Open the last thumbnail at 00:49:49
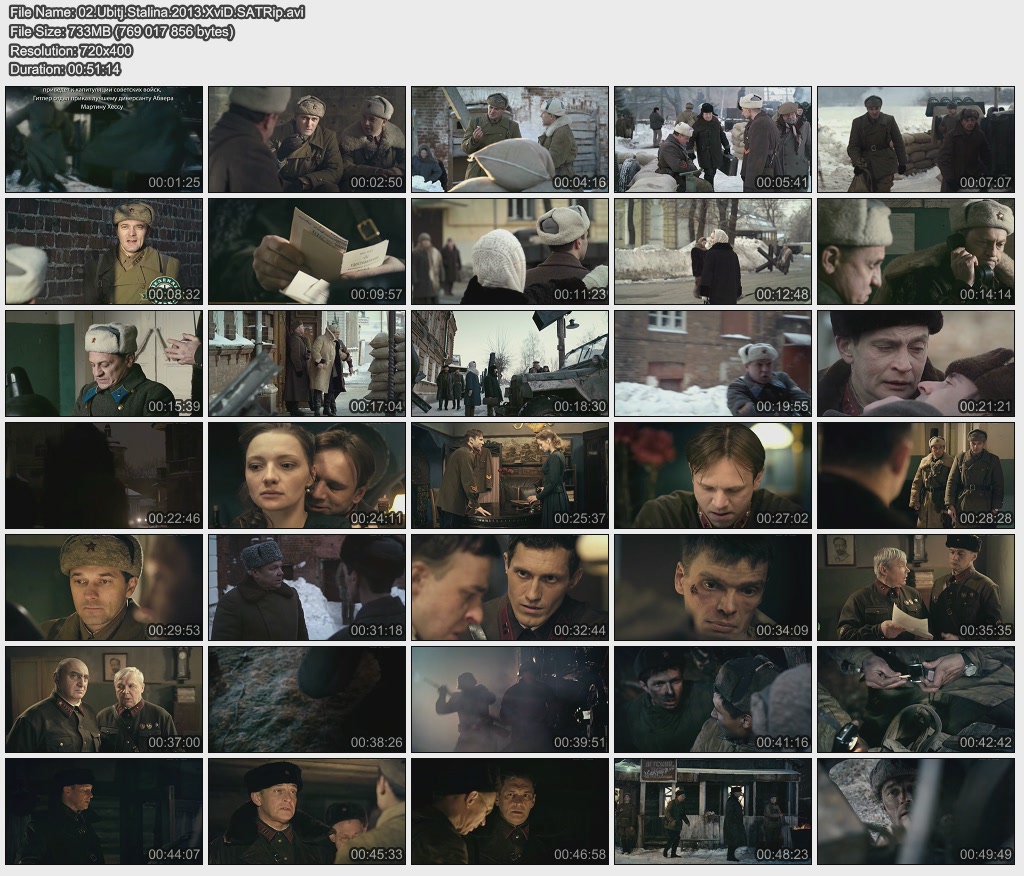 [x=915, y=811]
